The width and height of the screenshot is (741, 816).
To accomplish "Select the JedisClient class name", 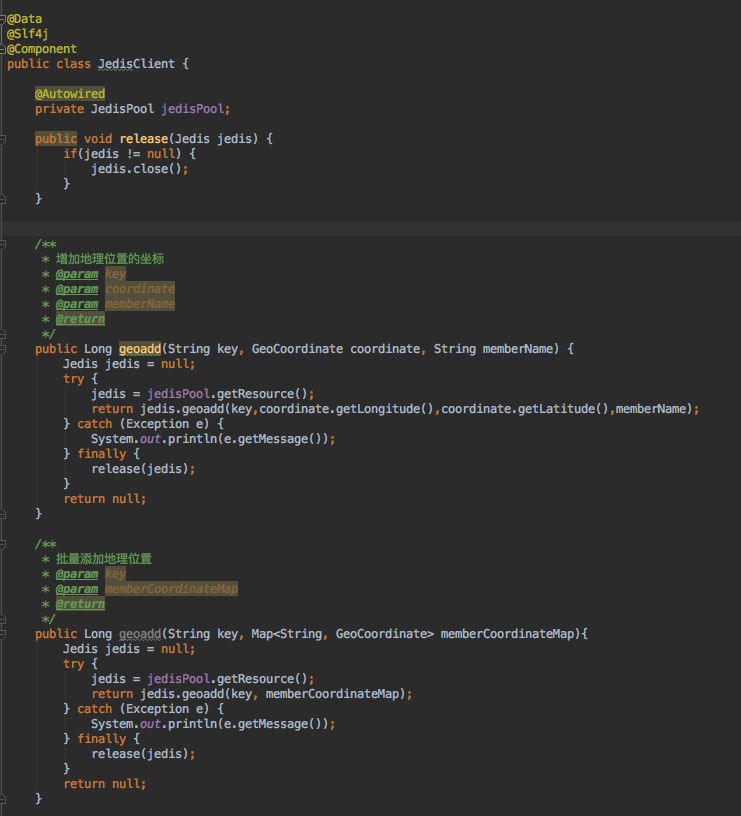I will [136, 64].
